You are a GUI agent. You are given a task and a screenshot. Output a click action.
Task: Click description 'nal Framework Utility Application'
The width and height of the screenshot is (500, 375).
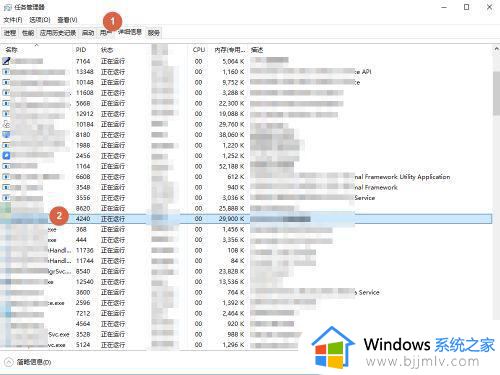coord(402,177)
